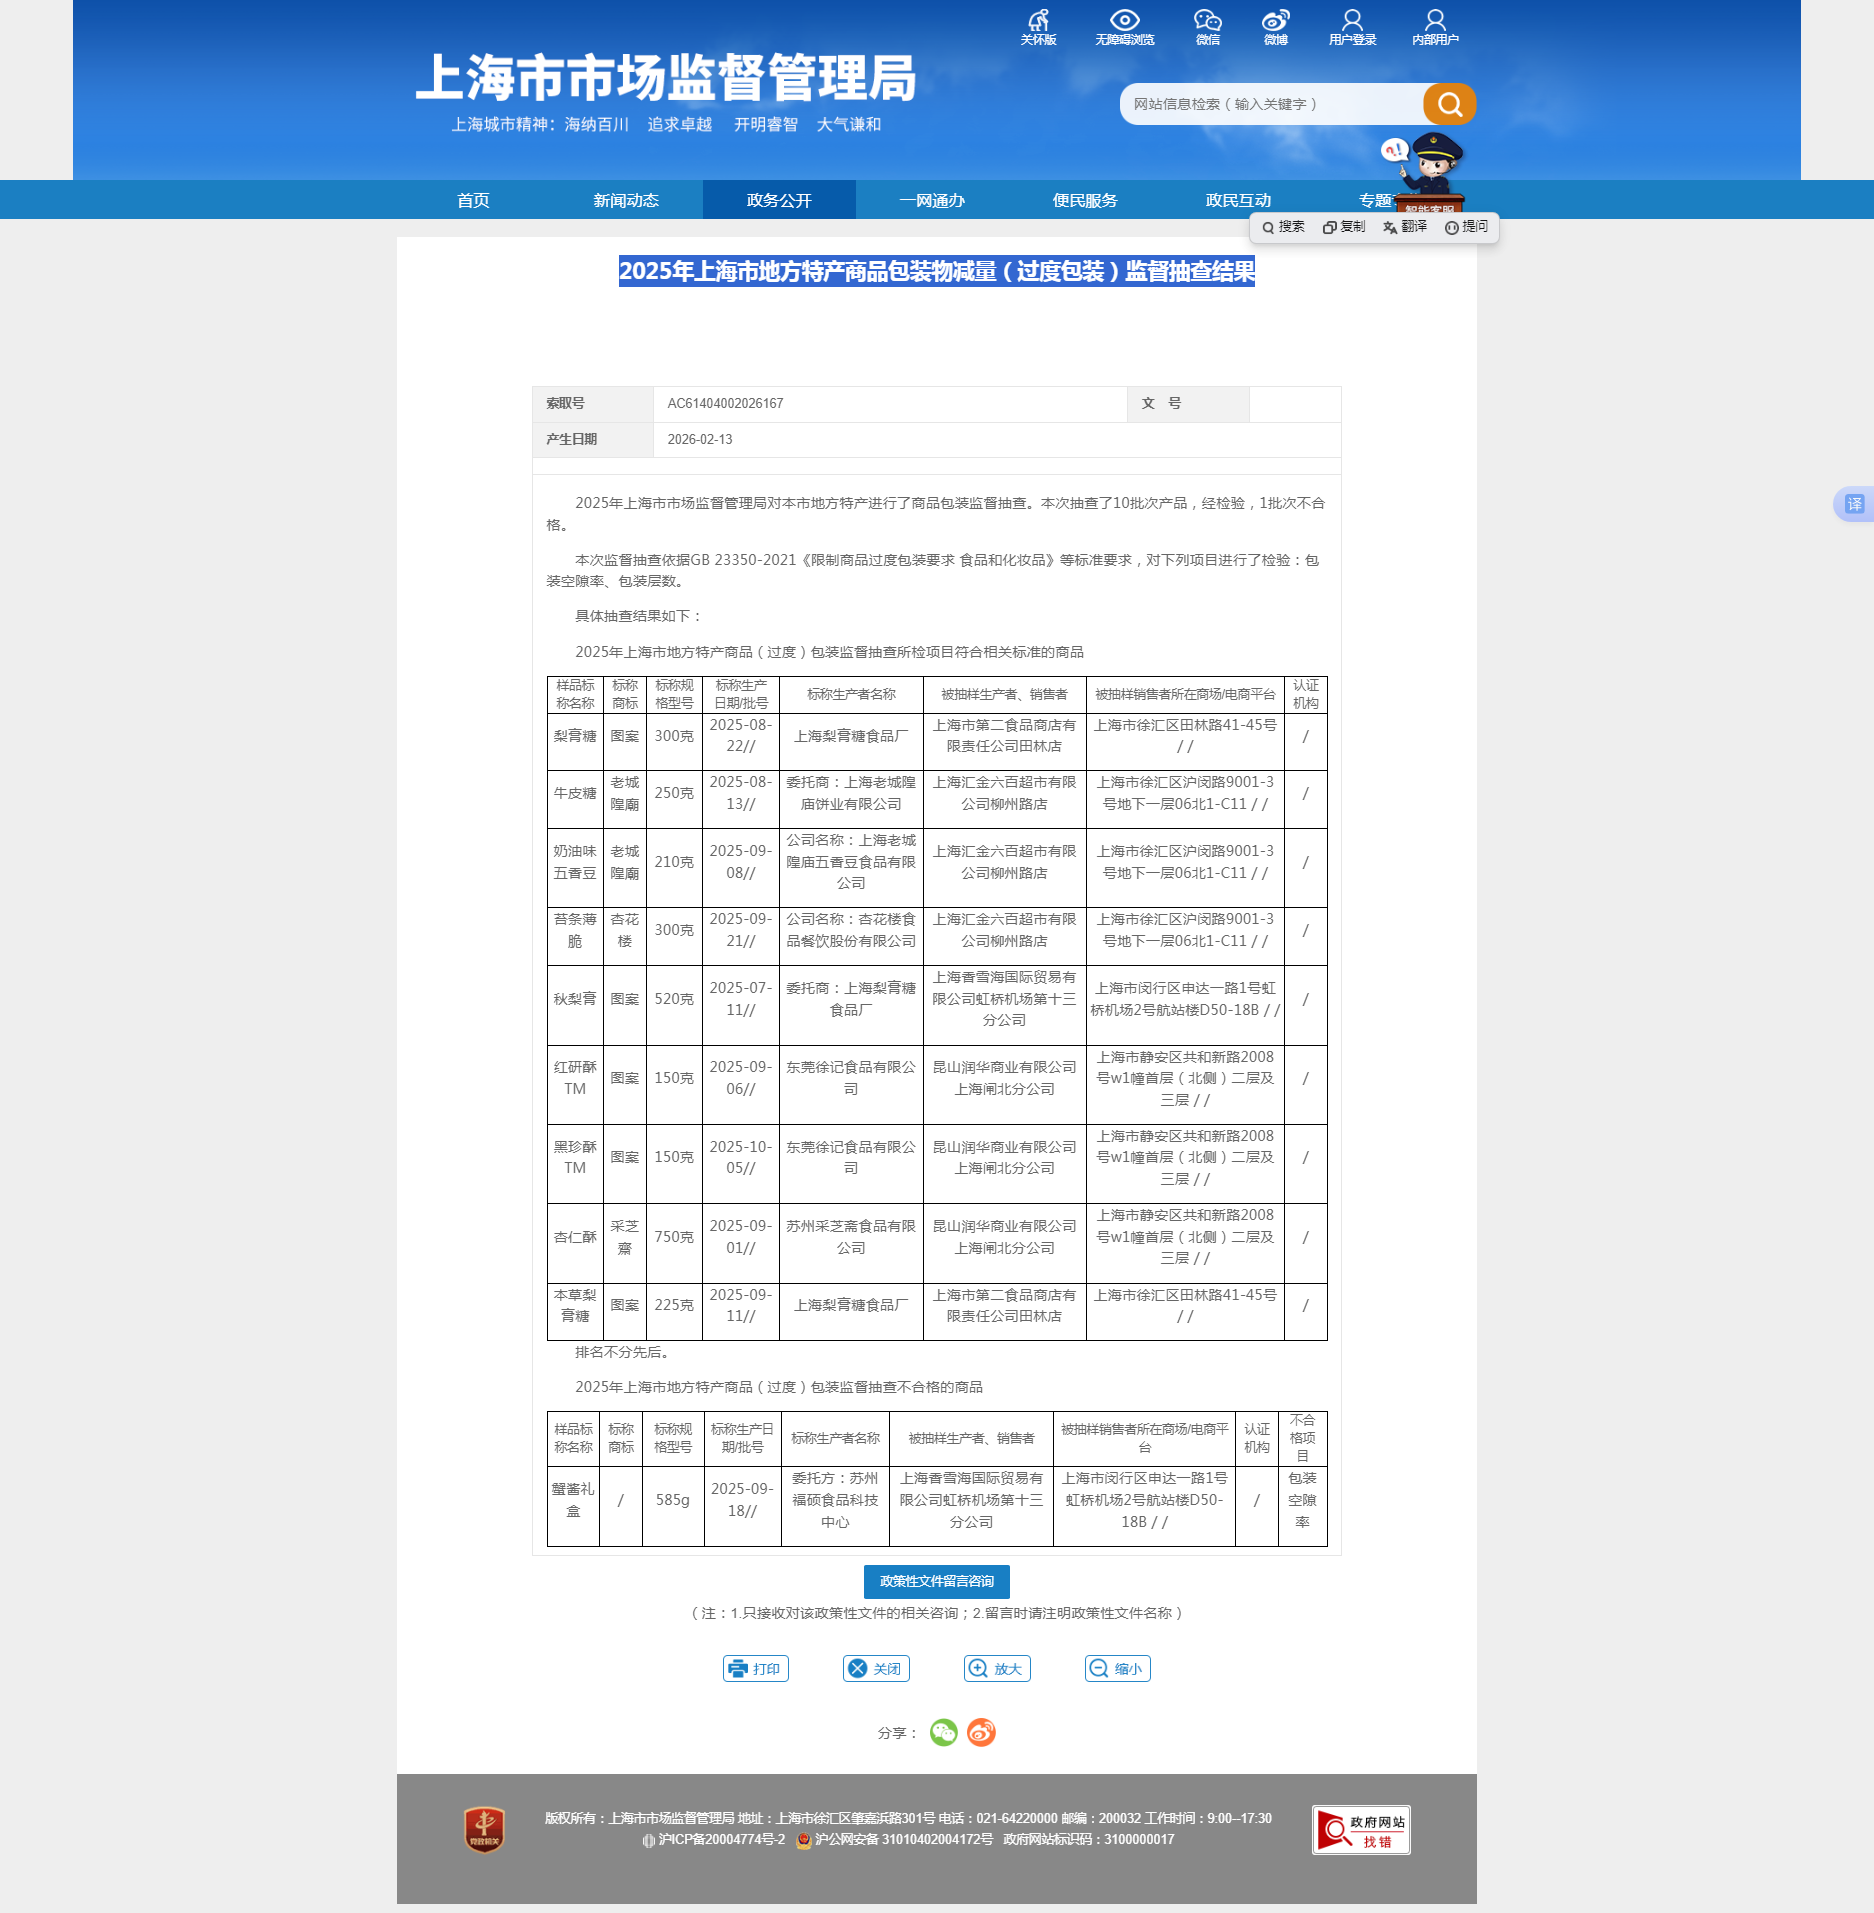Type in the 网站信息检索 search field
Screen dimensions: 1874x1913
(x=1270, y=104)
